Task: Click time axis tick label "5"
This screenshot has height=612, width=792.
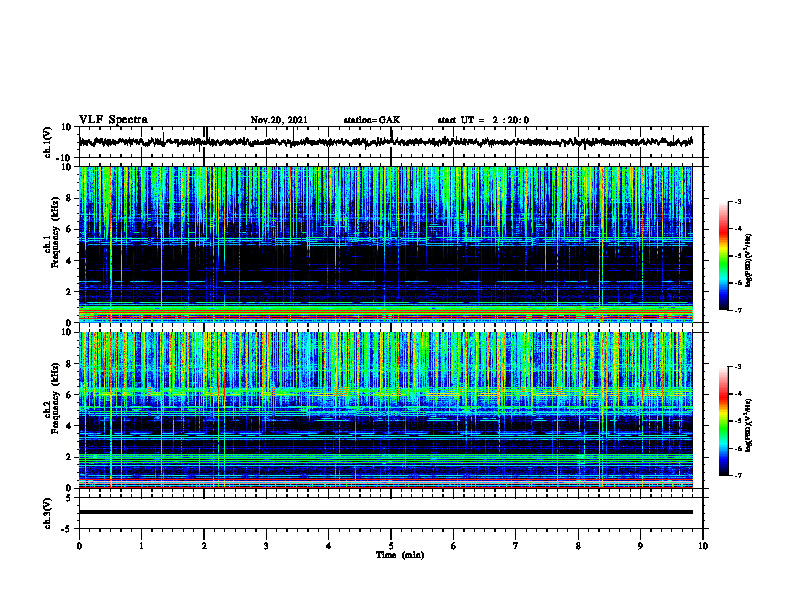Action: point(391,546)
